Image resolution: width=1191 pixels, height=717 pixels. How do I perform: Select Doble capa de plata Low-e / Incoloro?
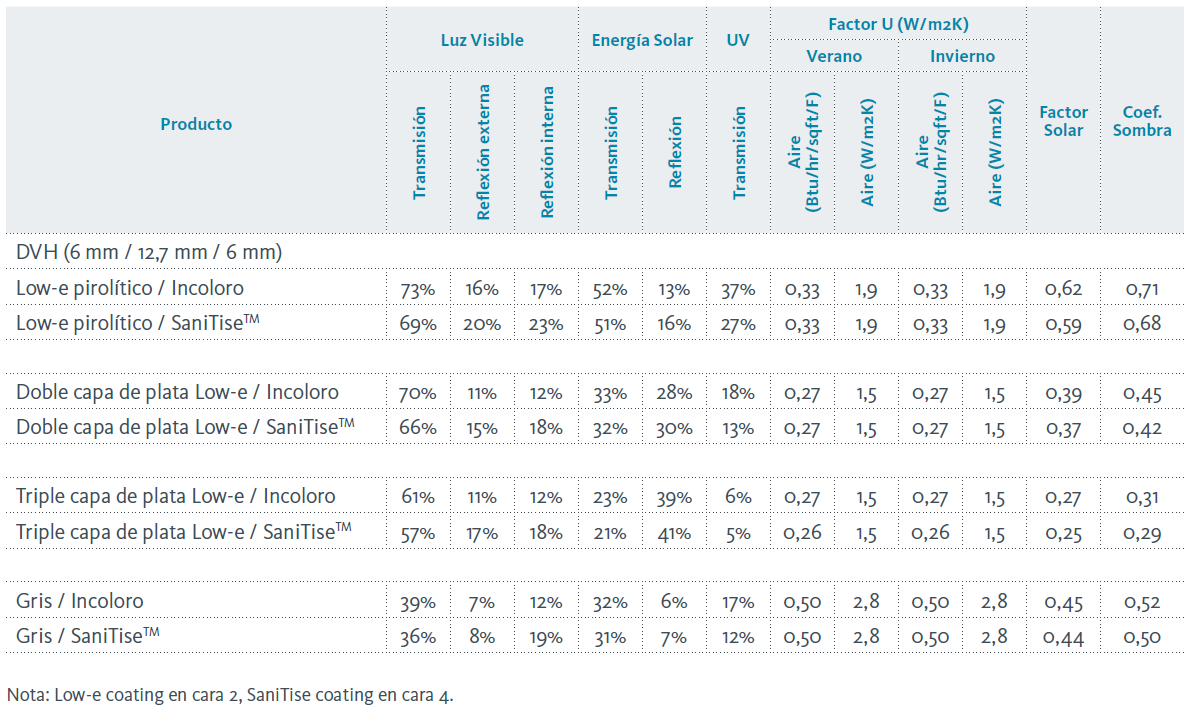point(177,392)
